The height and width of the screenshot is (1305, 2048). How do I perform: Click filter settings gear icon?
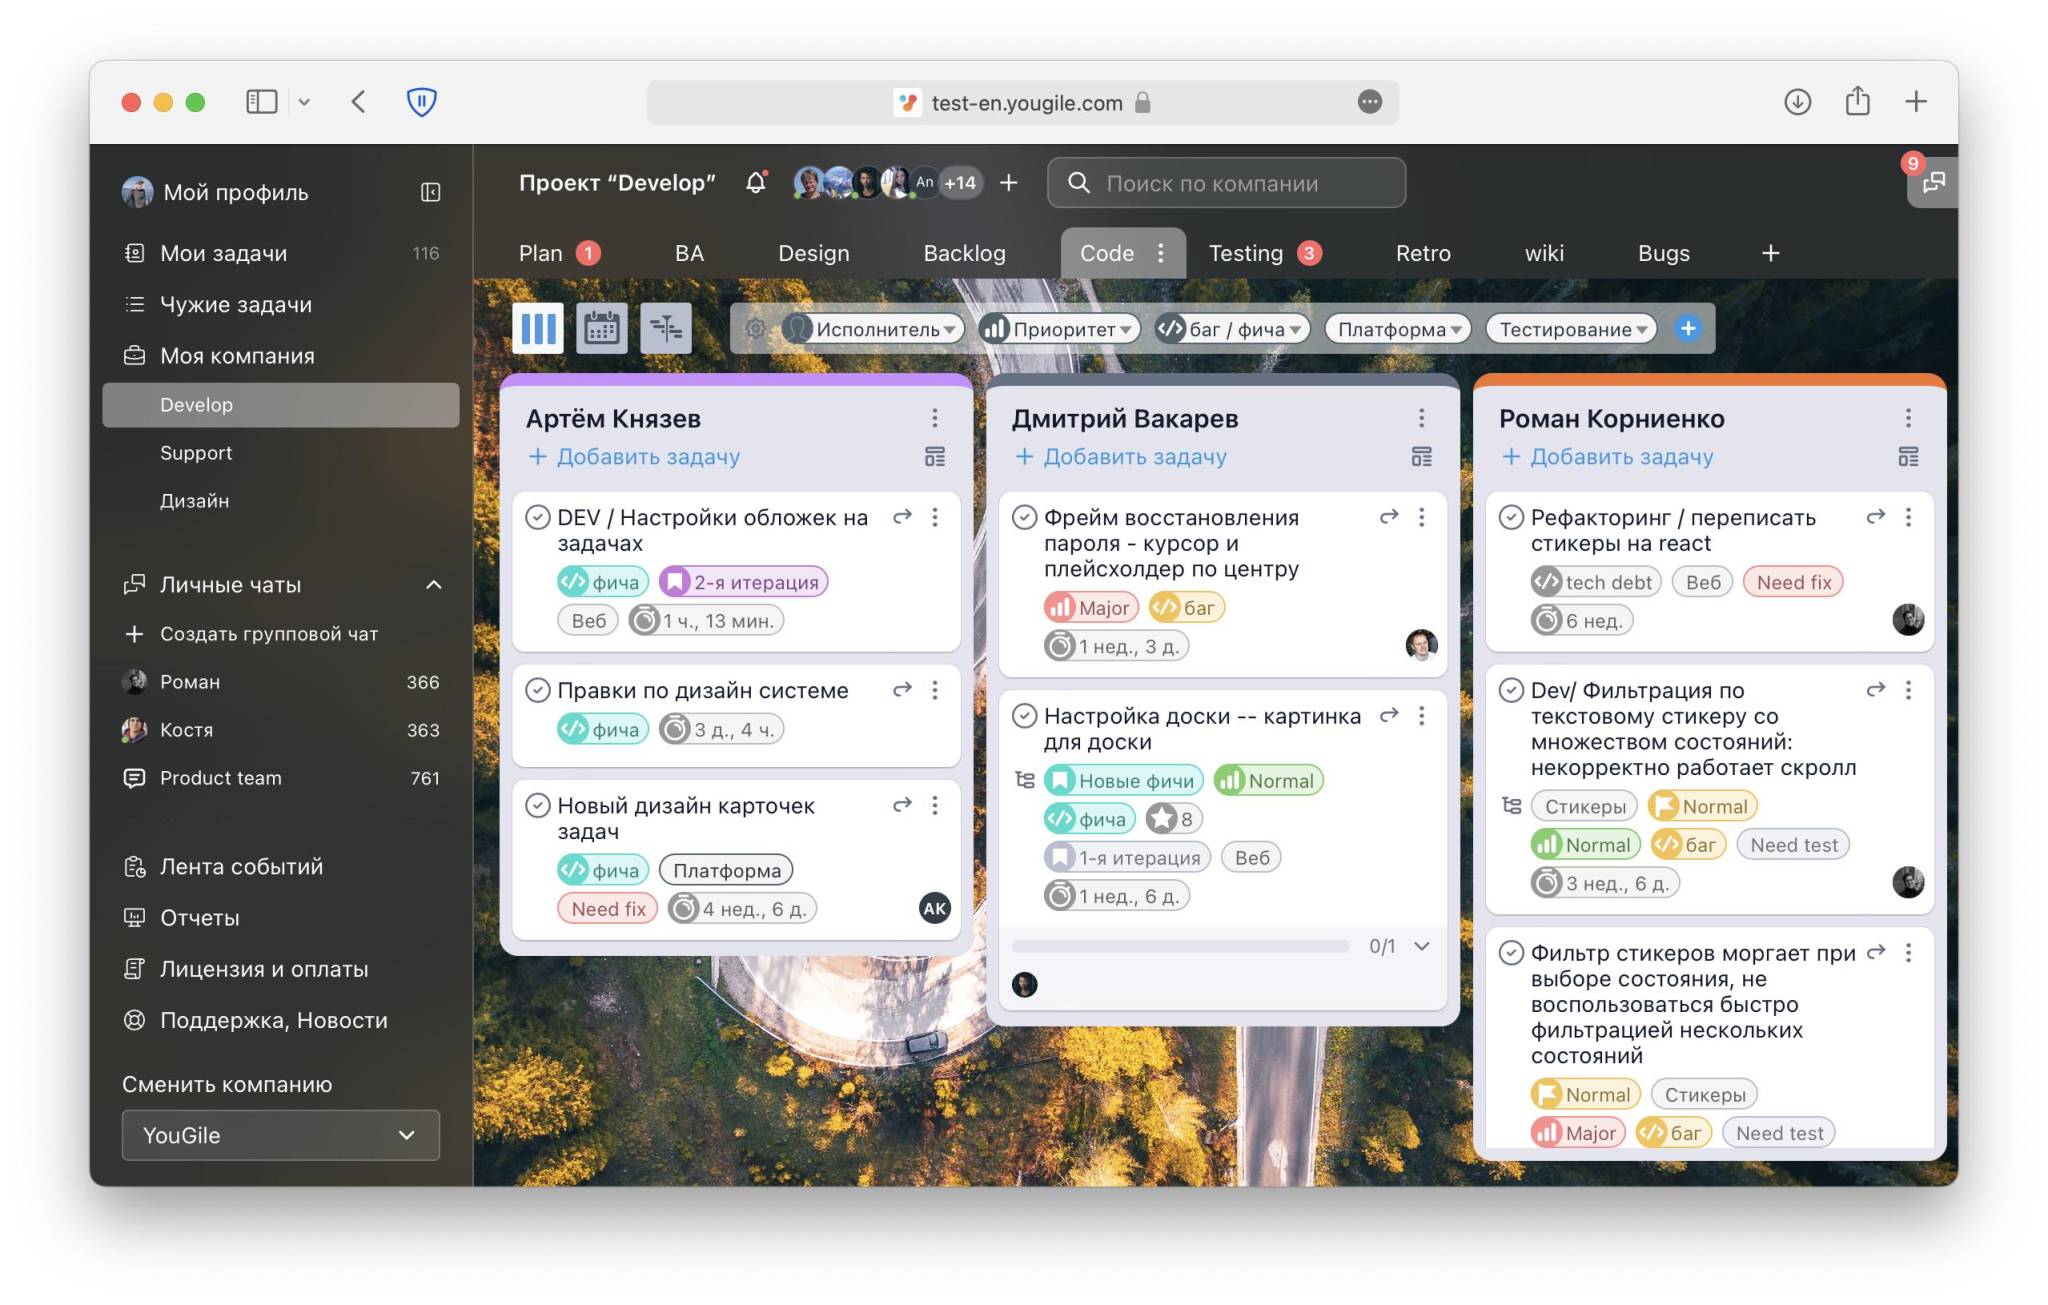click(755, 329)
